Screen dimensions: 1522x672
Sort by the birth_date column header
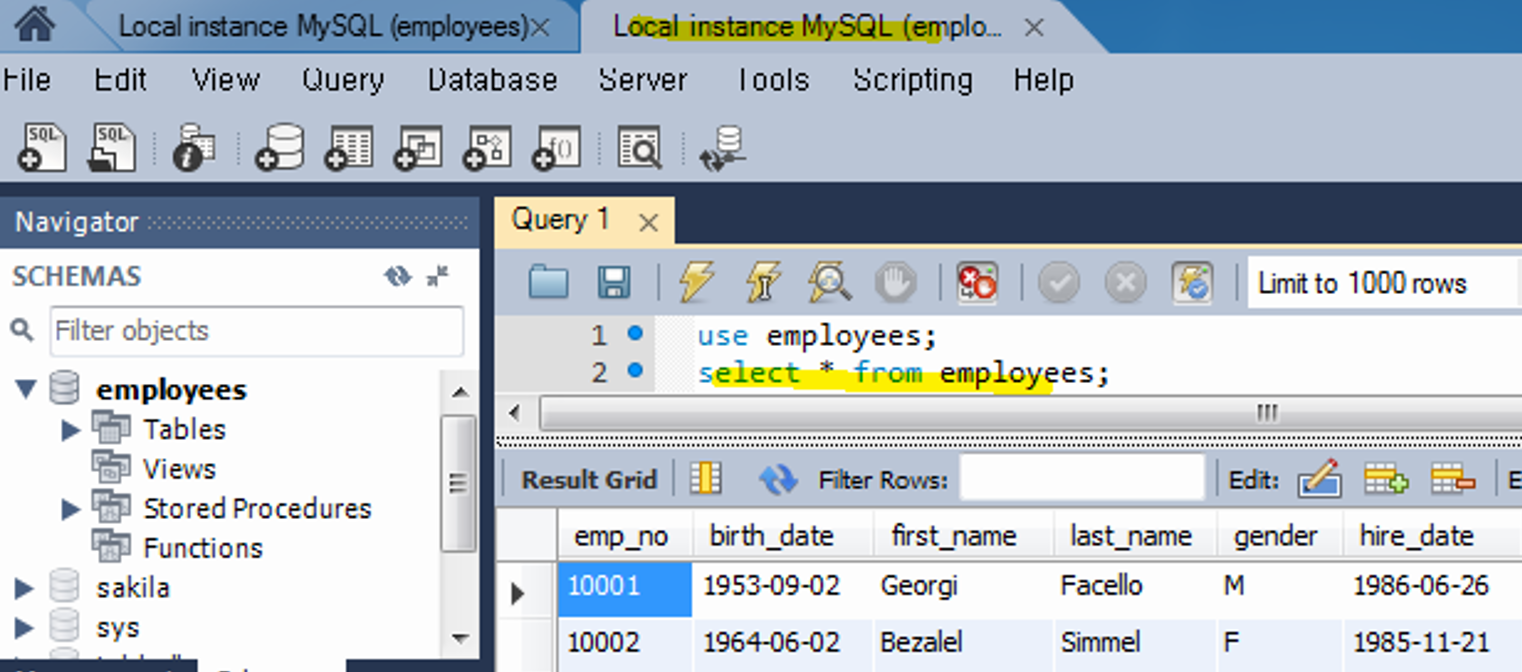tap(783, 536)
